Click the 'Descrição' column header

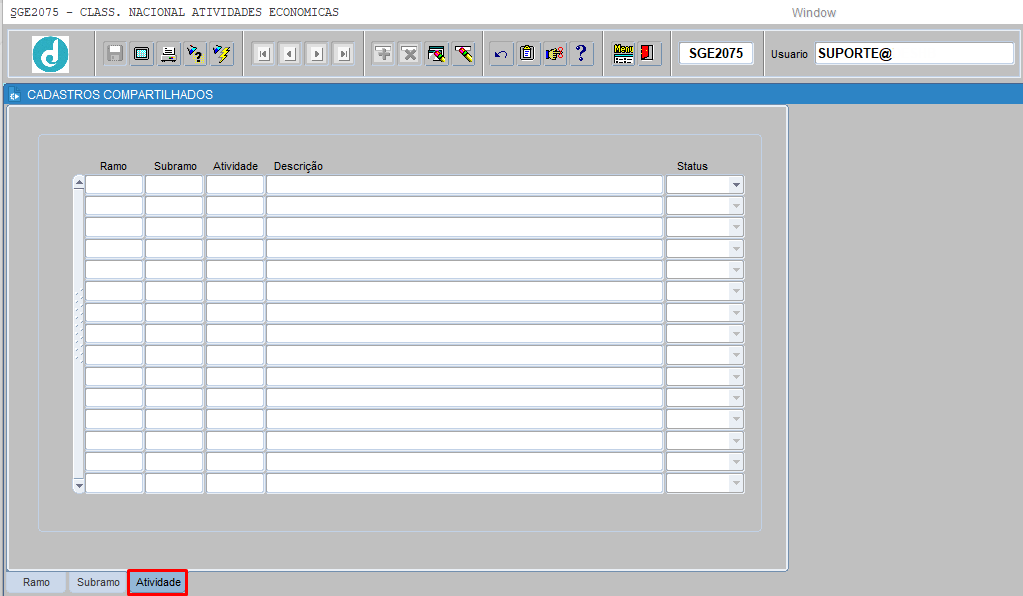click(x=298, y=166)
